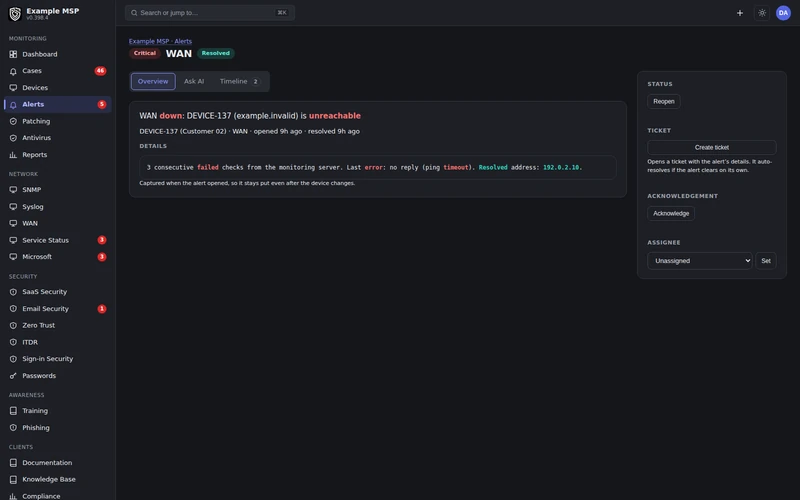Click the Phishing shield icon

click(13, 428)
